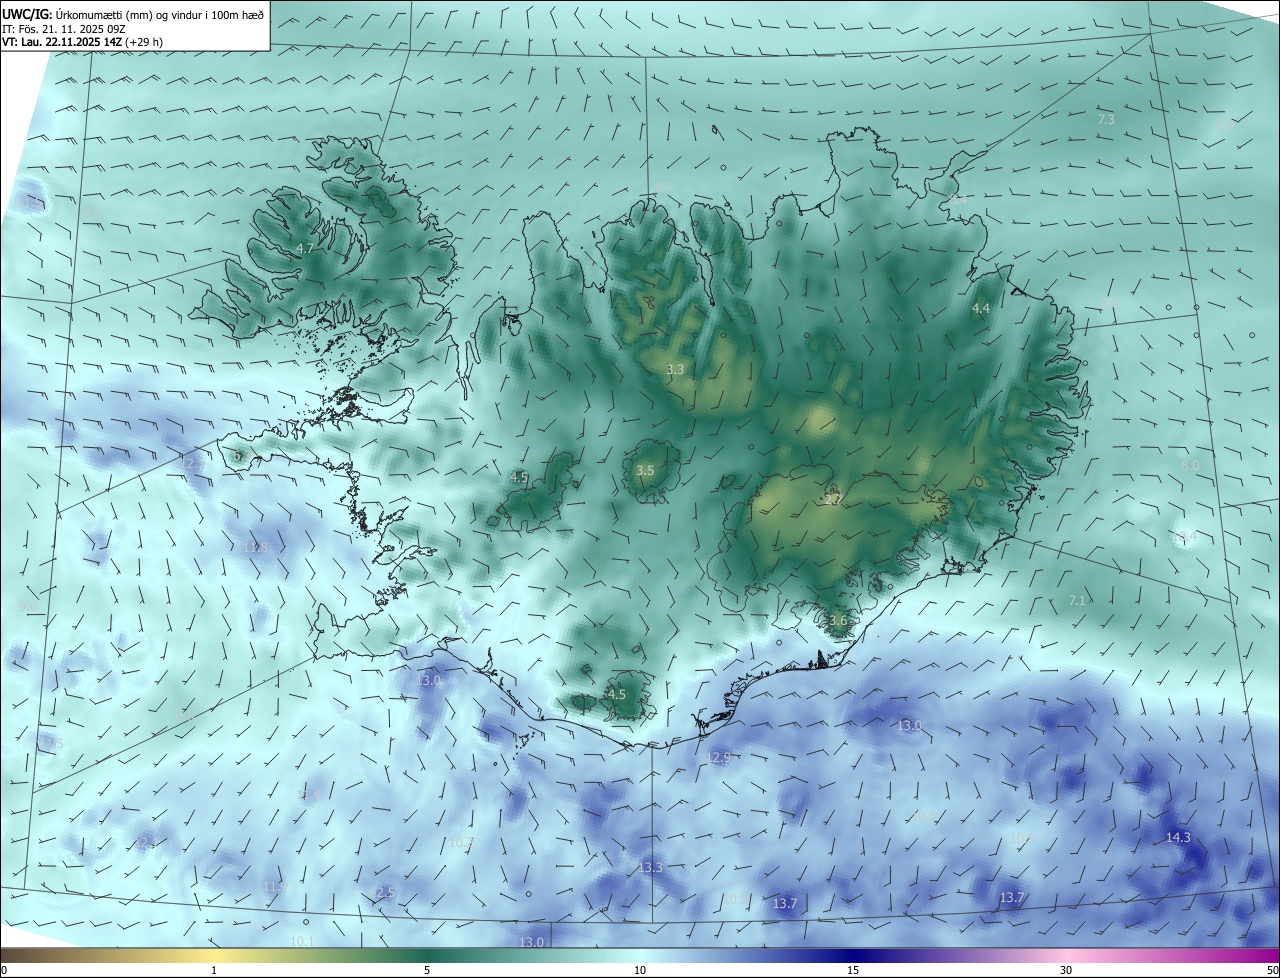The image size is (1280, 978).
Task: Click the 7.1 value off the southeast coast
Action: (1077, 600)
